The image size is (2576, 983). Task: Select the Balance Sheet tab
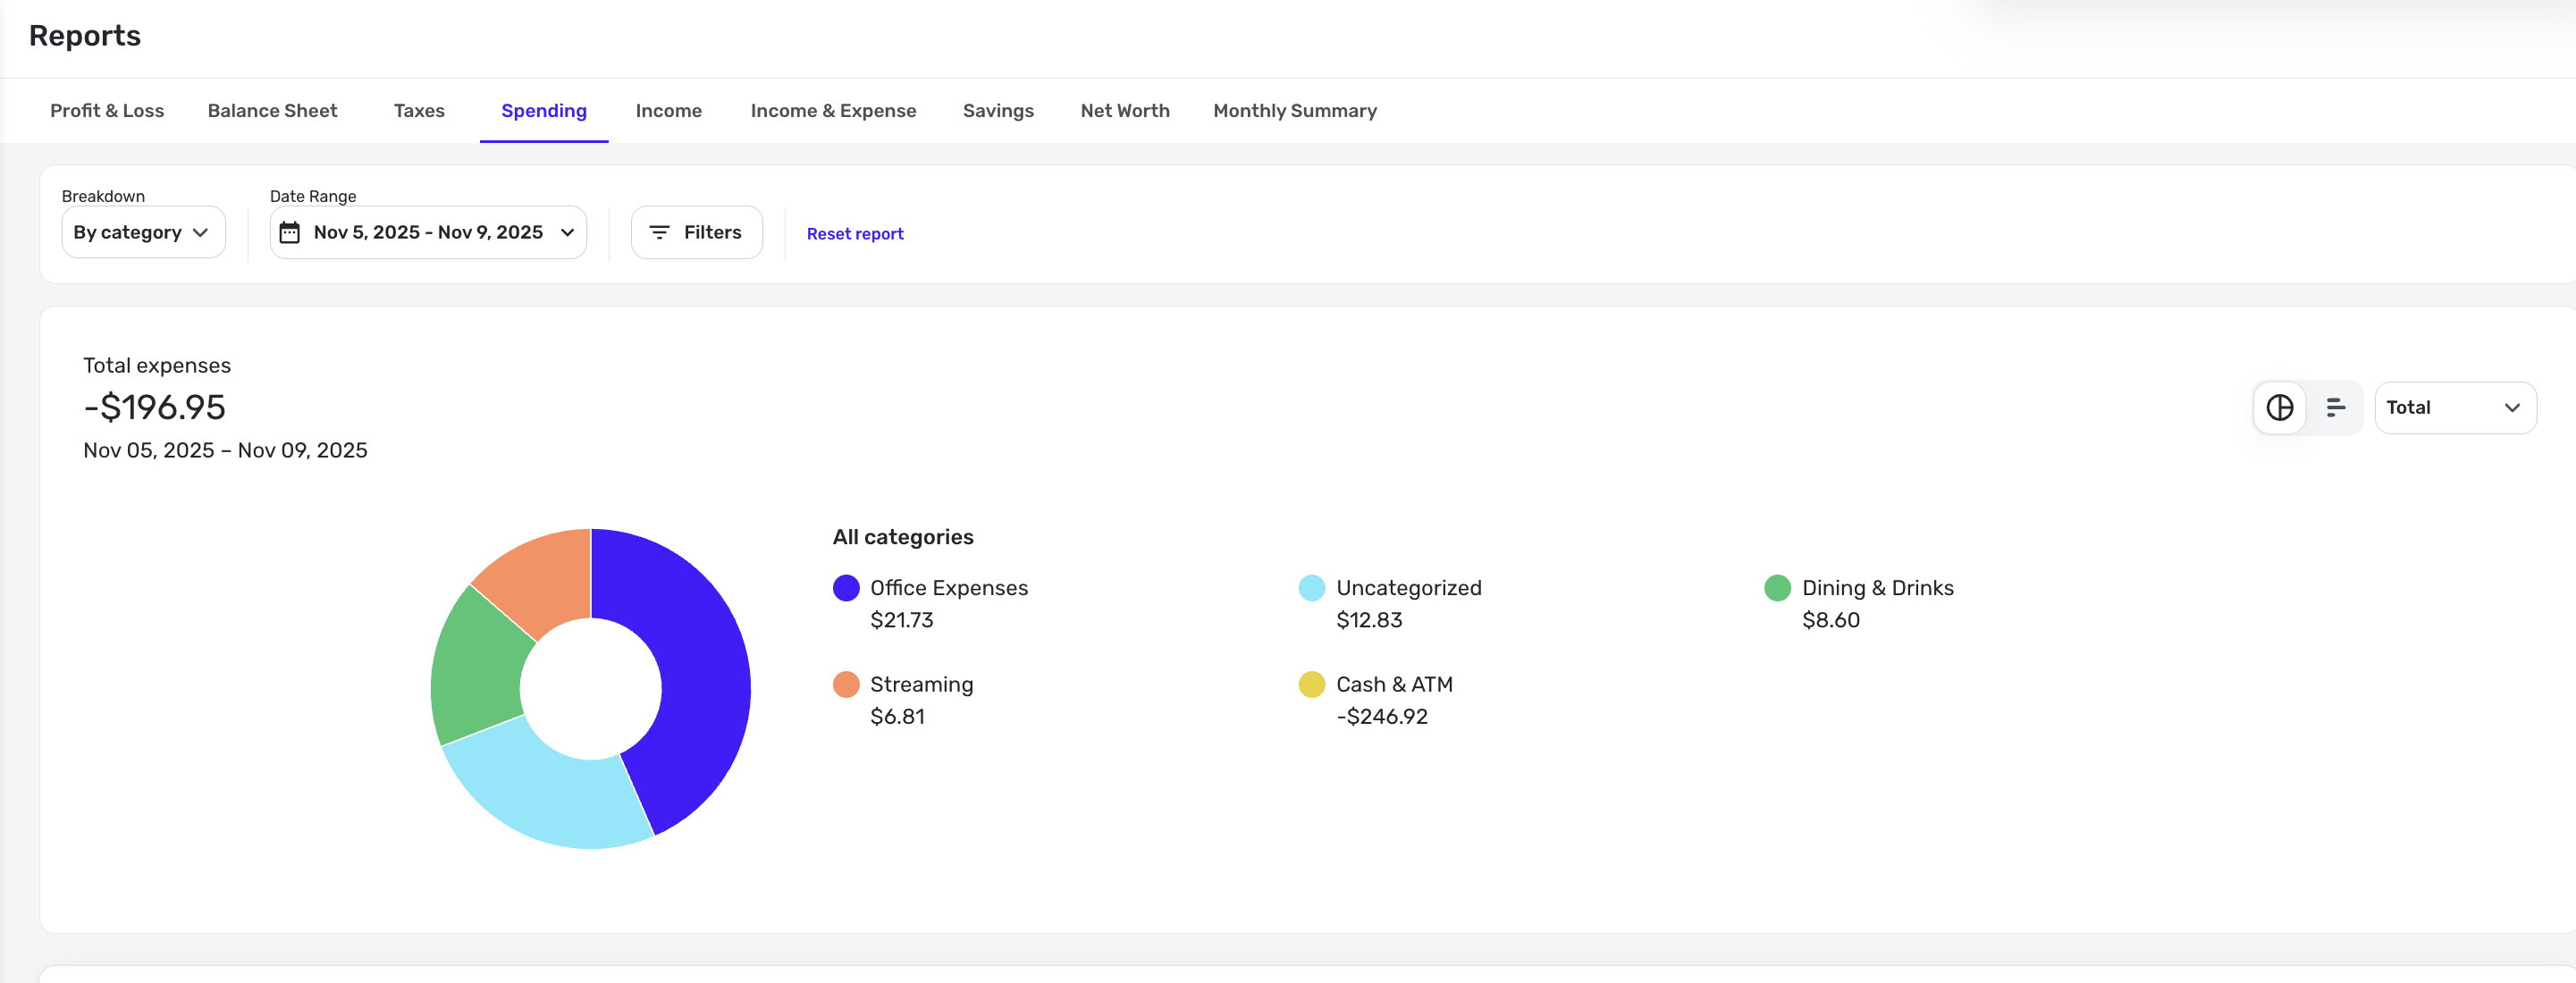coord(272,111)
